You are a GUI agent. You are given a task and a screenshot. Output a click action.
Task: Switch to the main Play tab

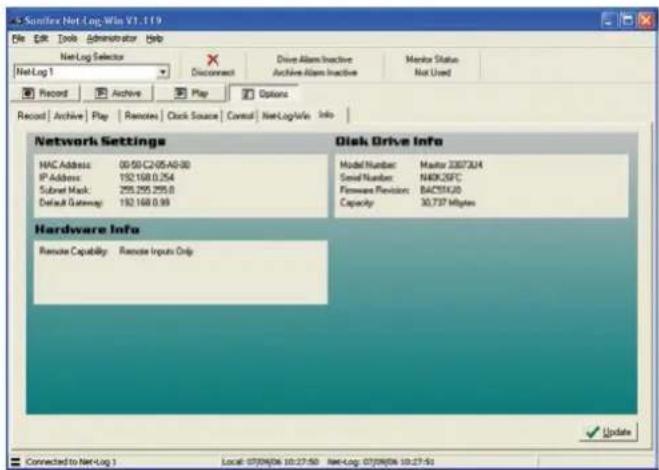tap(191, 93)
